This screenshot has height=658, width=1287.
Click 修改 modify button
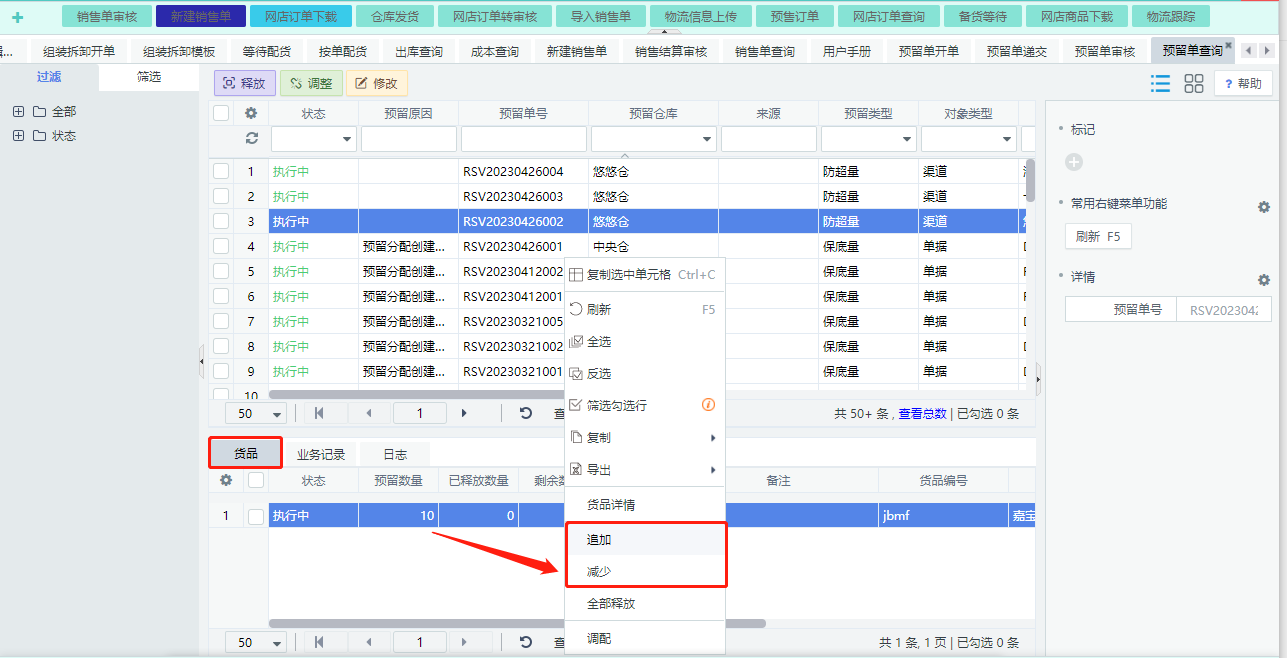[376, 84]
